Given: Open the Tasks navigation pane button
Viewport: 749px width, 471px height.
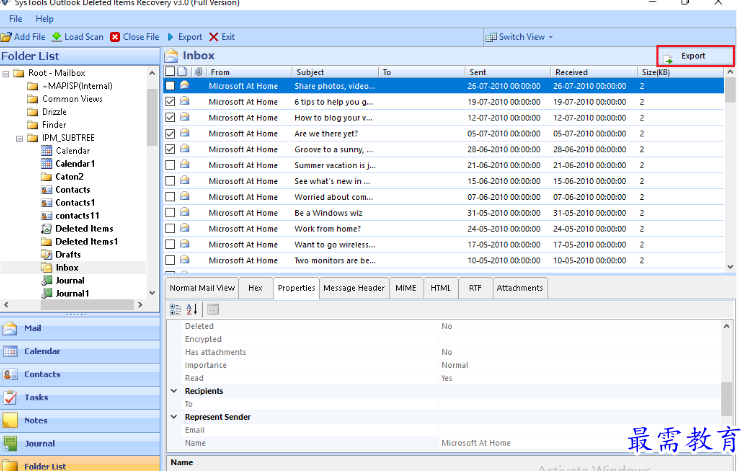Looking at the screenshot, I should click(x=80, y=397).
